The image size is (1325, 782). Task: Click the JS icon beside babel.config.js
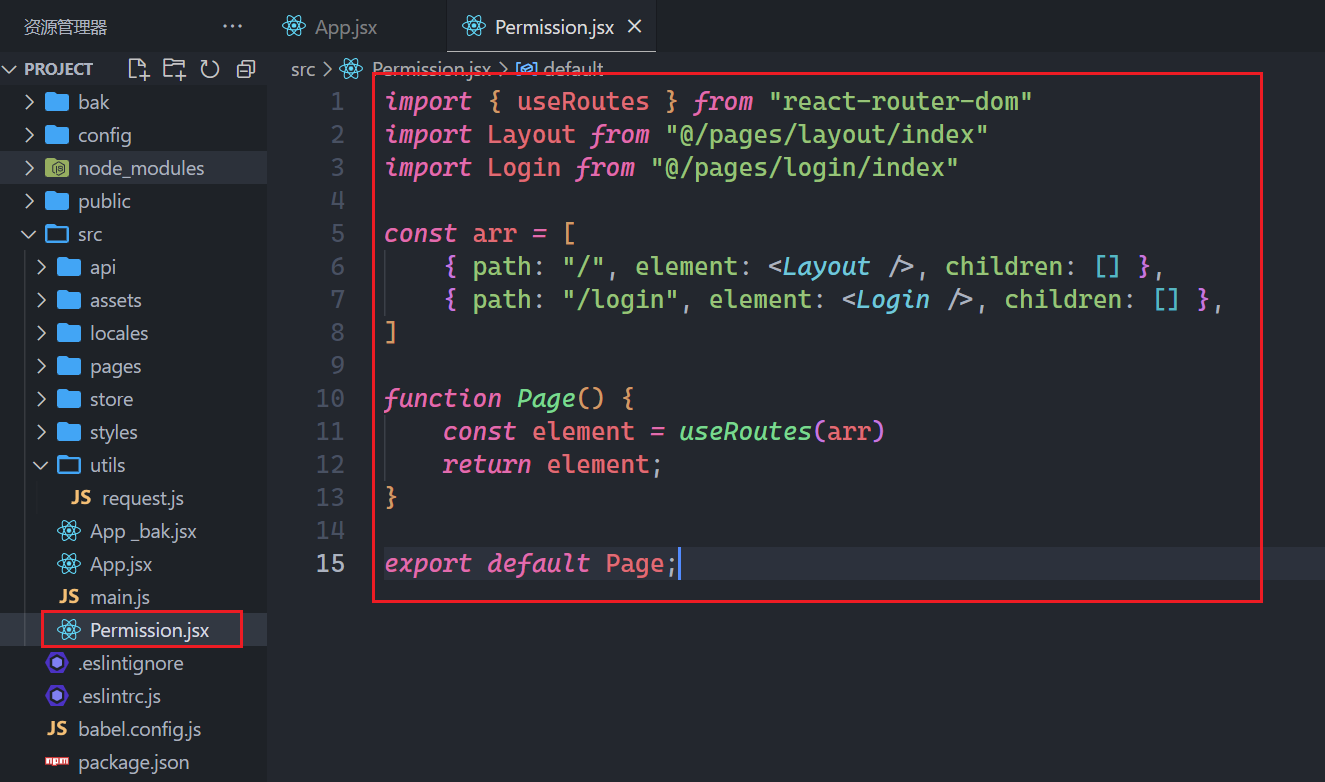click(57, 729)
